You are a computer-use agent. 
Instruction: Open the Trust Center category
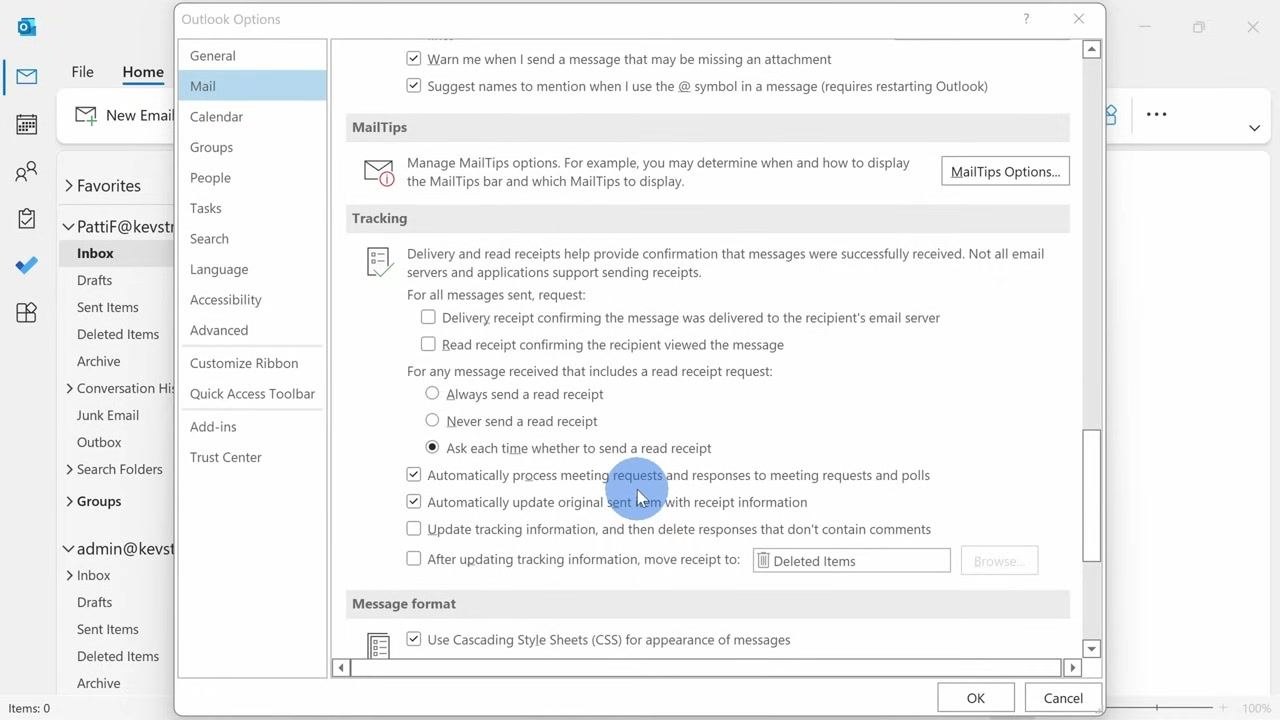point(252,457)
